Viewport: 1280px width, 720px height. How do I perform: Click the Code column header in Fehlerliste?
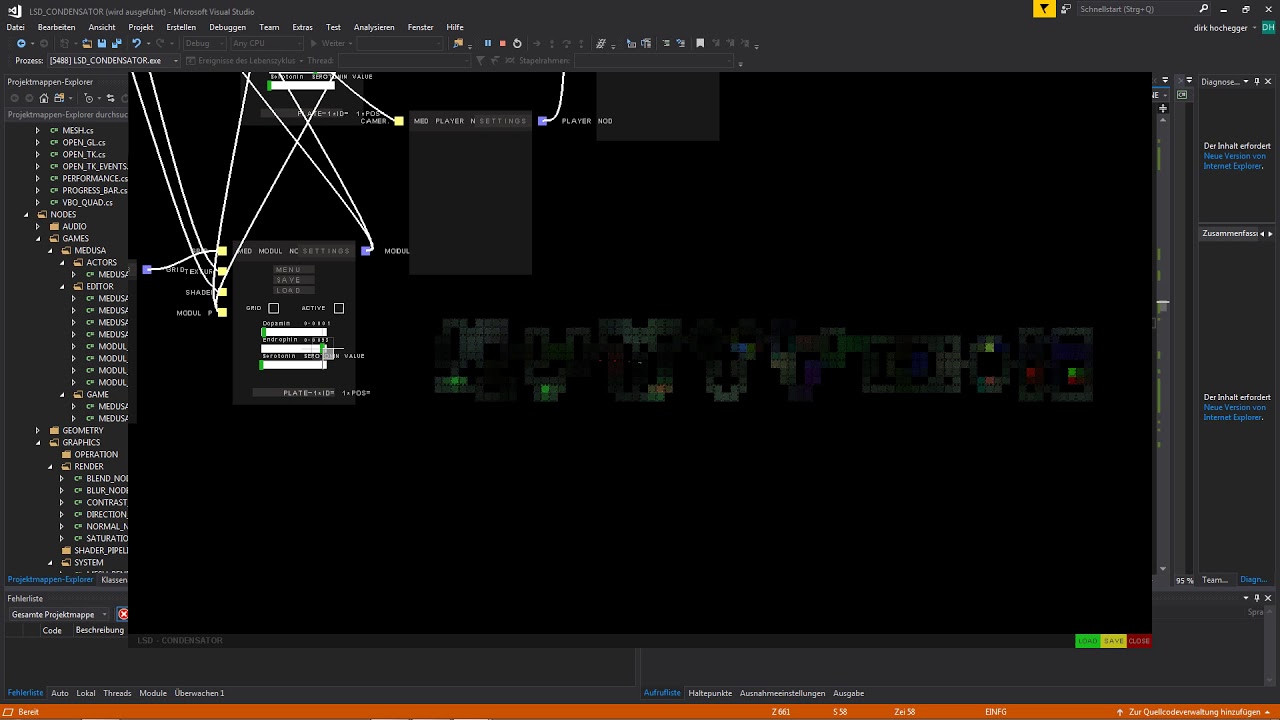point(52,630)
